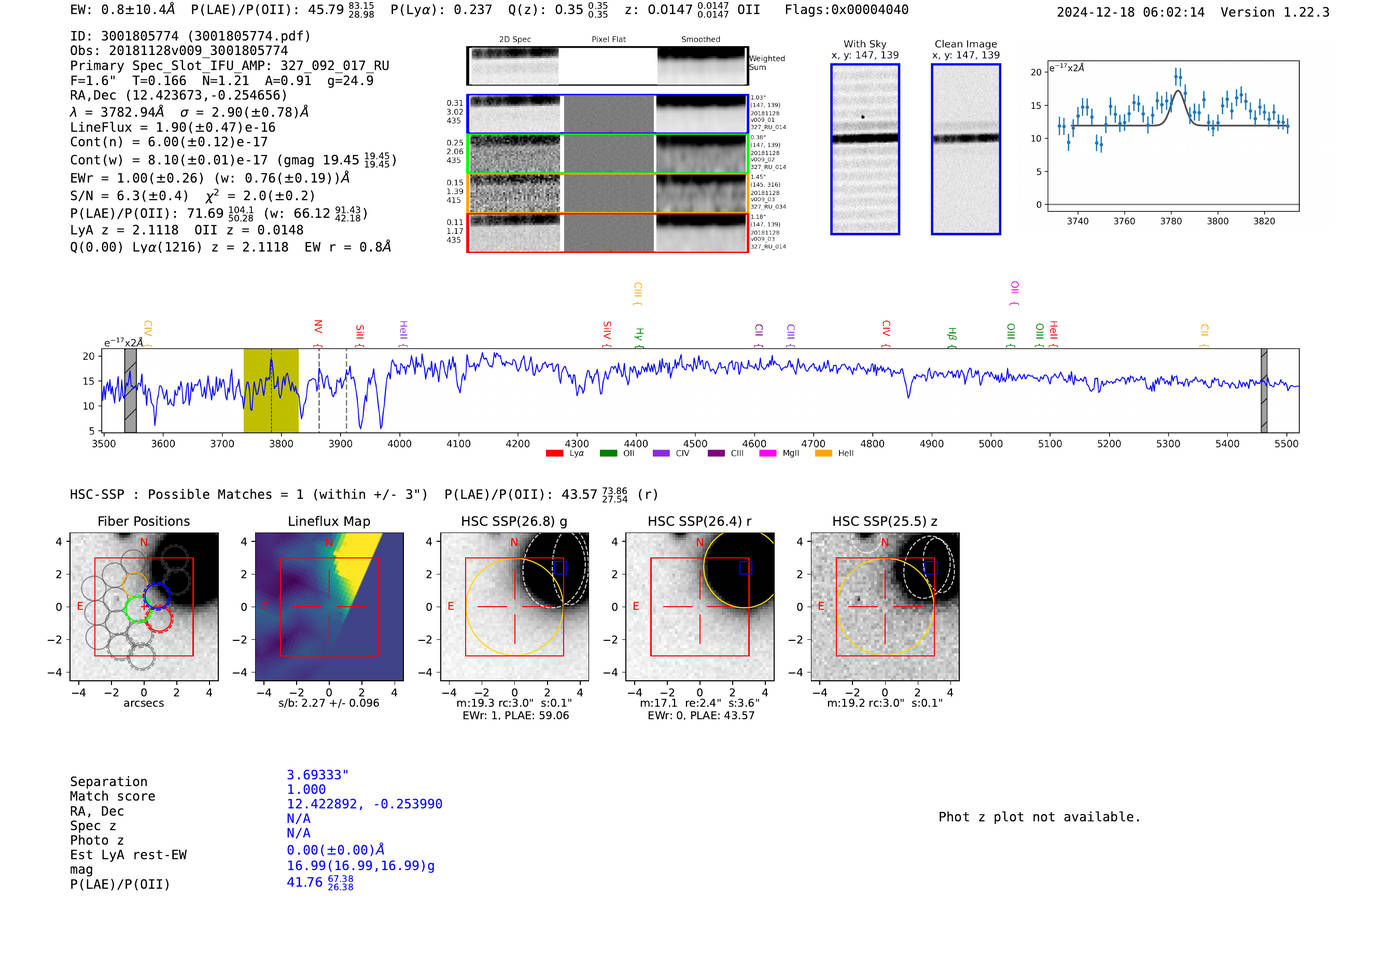
Task: Click the EWr: 0, PLAE: 43.57 caption
Action: [x=701, y=715]
